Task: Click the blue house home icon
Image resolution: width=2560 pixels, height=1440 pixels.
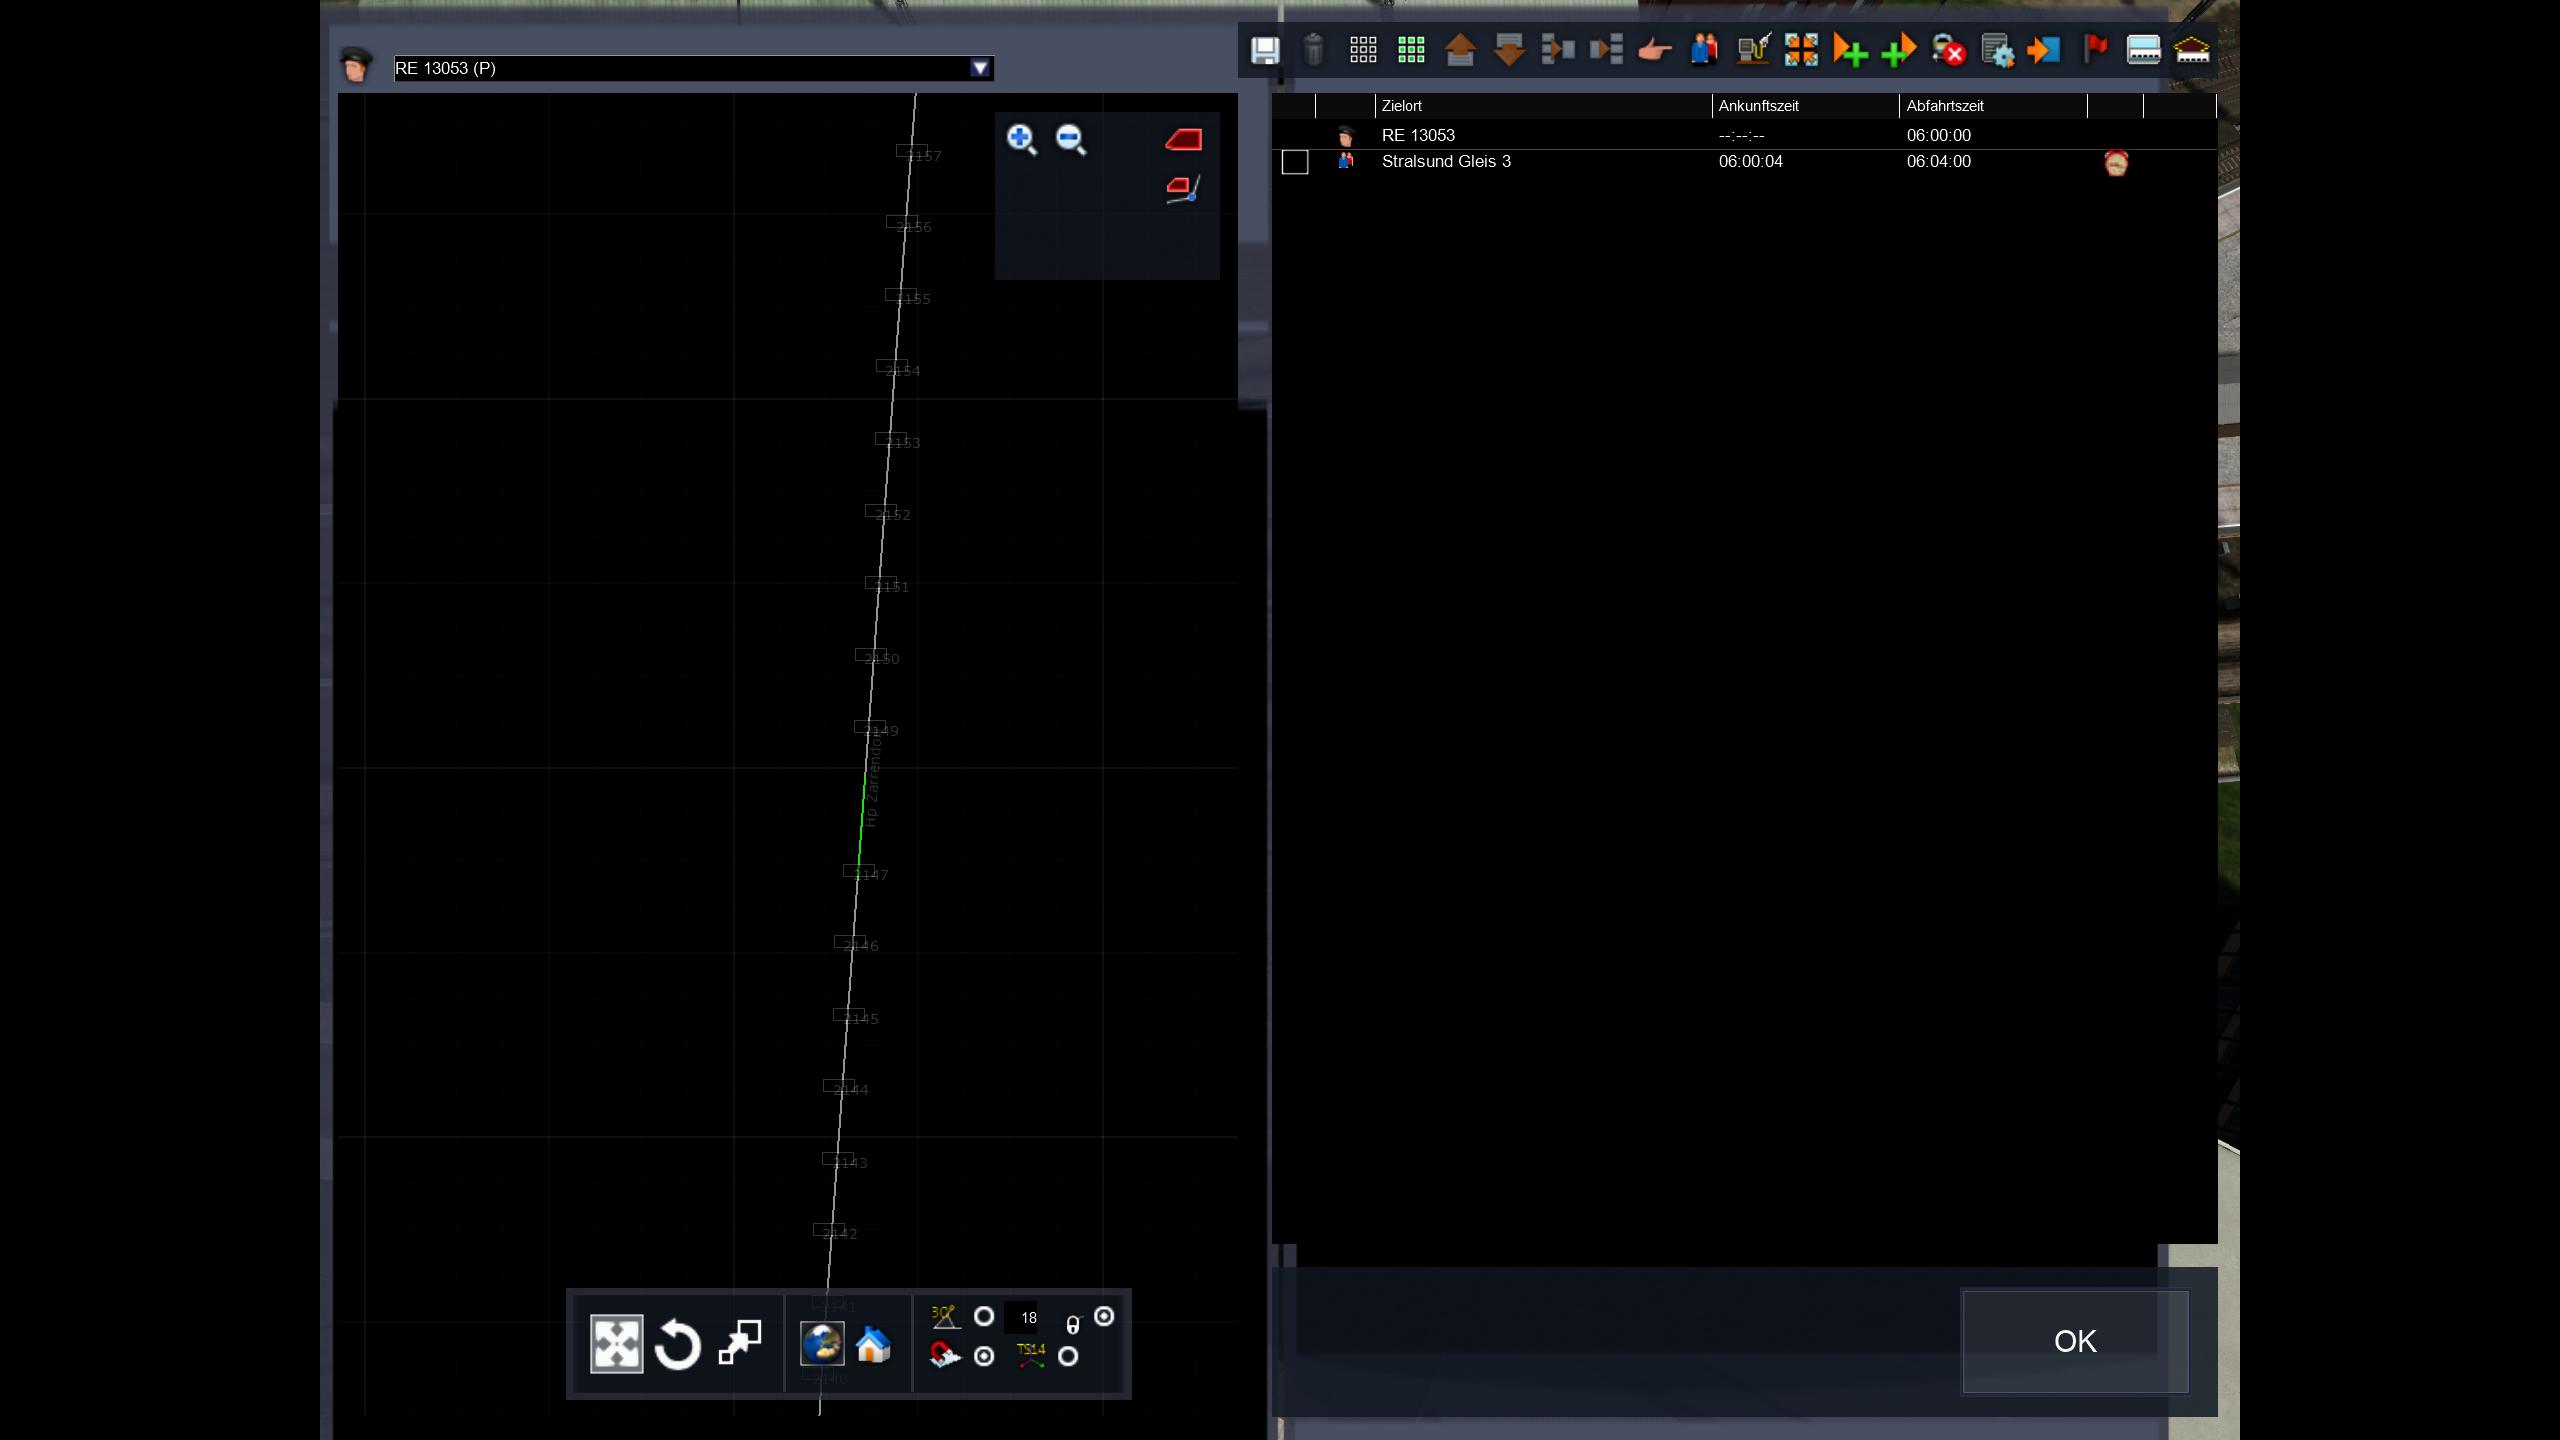Action: [873, 1345]
